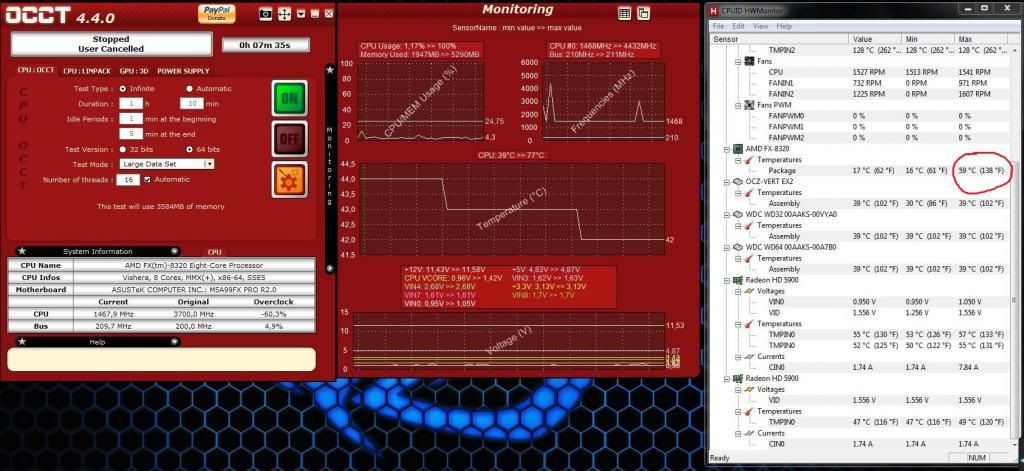Click the Stopped User Cancelled status box

pyautogui.click(x=111, y=44)
